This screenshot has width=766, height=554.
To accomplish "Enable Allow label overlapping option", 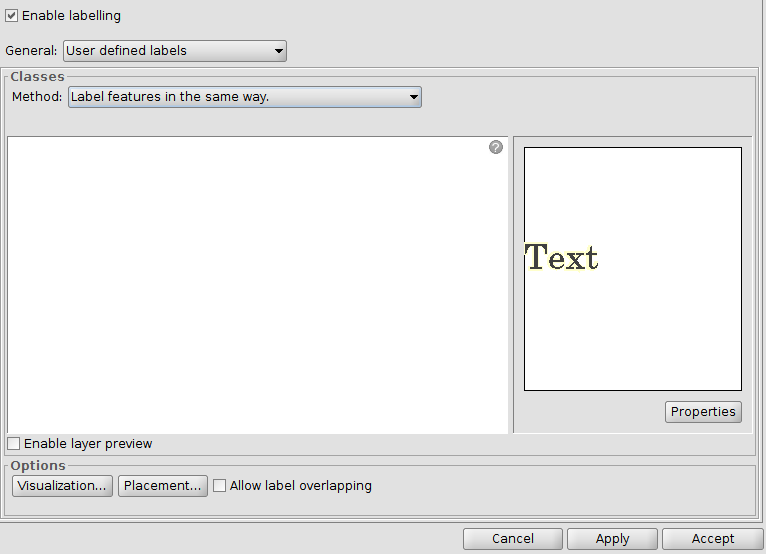I will click(x=220, y=486).
